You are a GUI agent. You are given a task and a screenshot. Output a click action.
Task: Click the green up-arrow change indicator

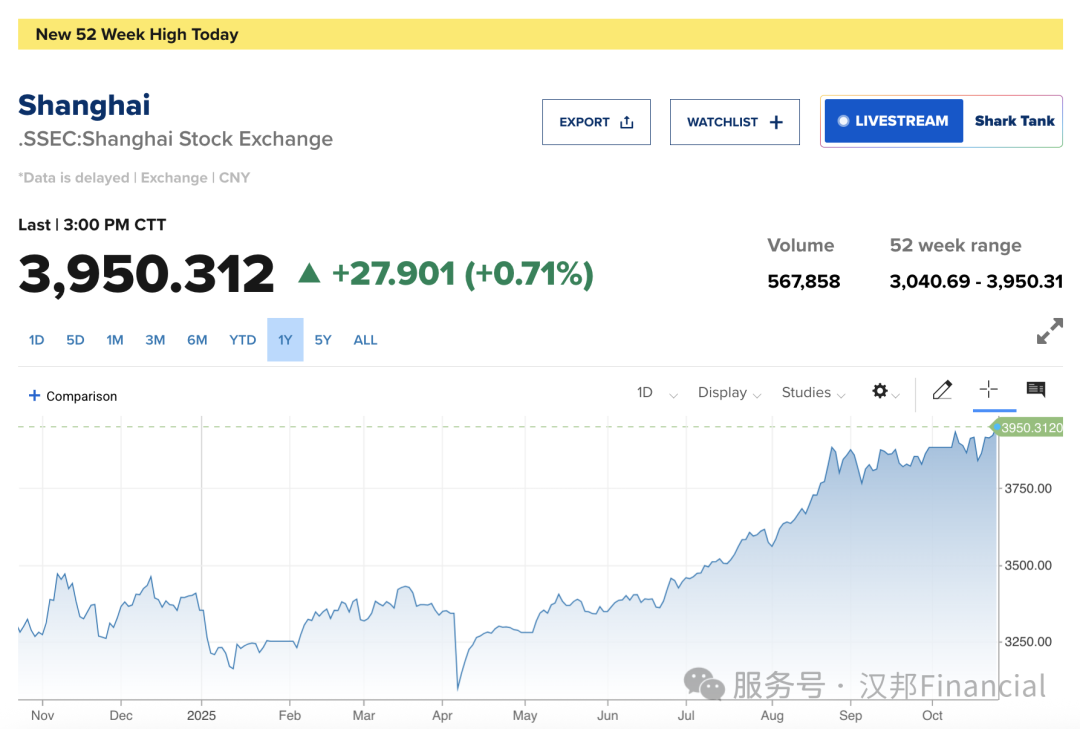pos(310,272)
